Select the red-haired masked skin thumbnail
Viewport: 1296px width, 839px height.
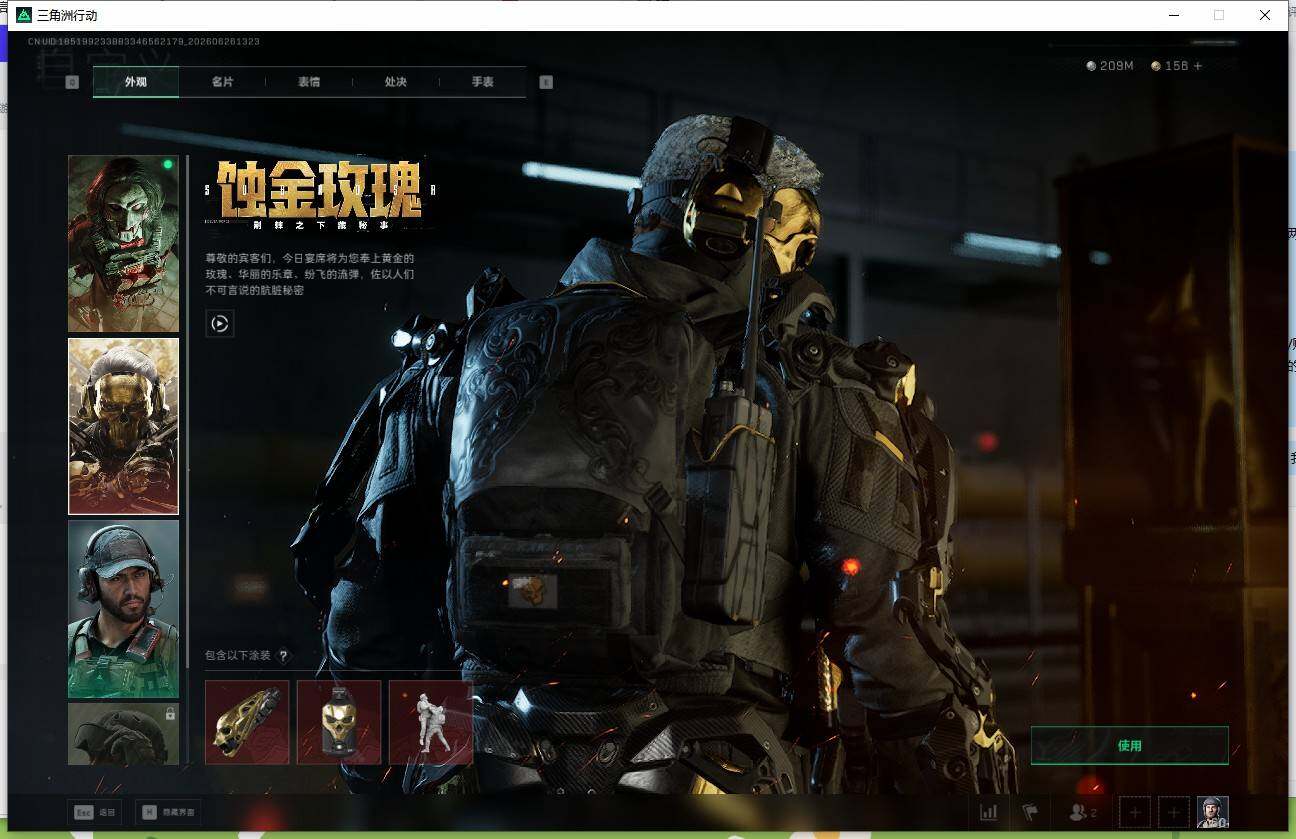coord(123,243)
